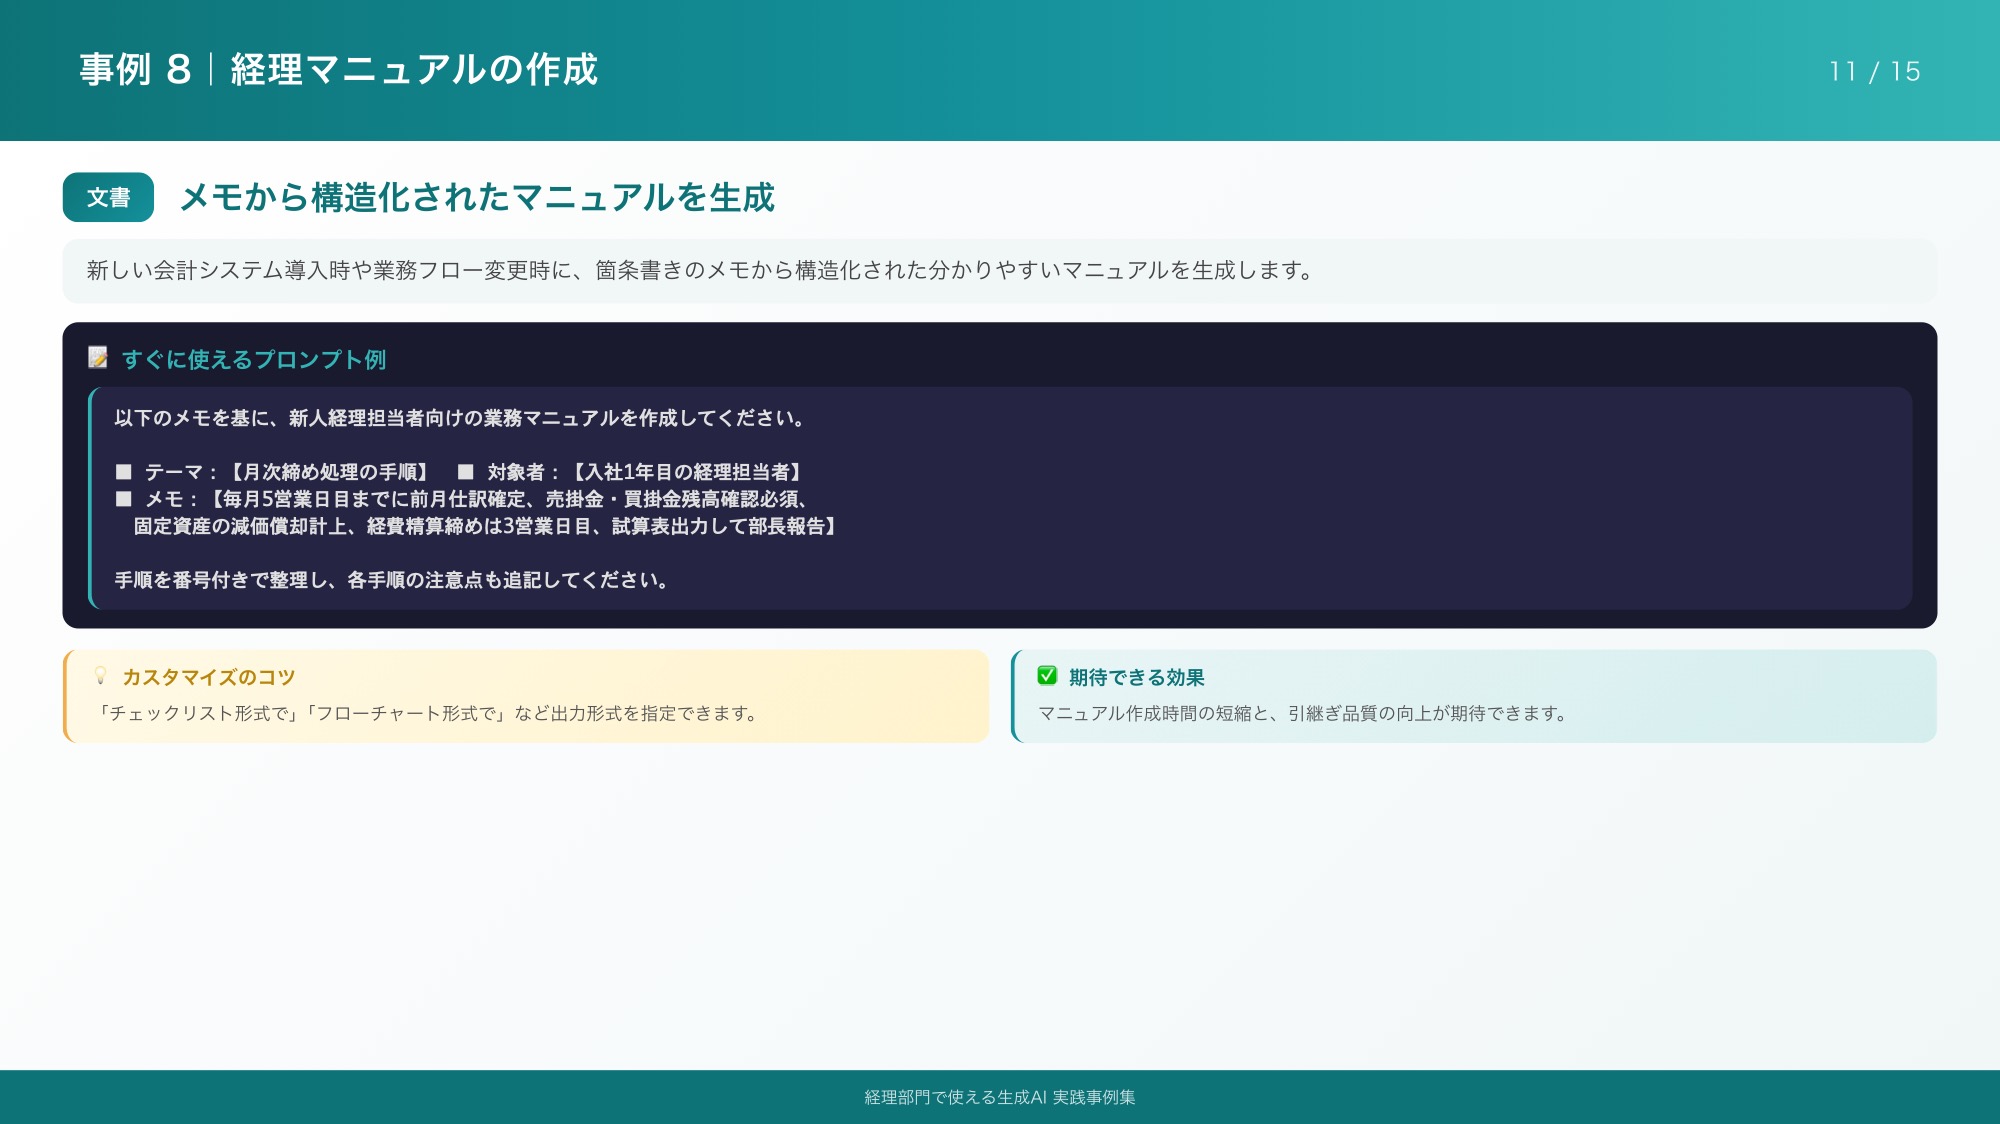Click the memo pencil icon beside プロンプト例
This screenshot has width=2000, height=1124.
[x=98, y=357]
